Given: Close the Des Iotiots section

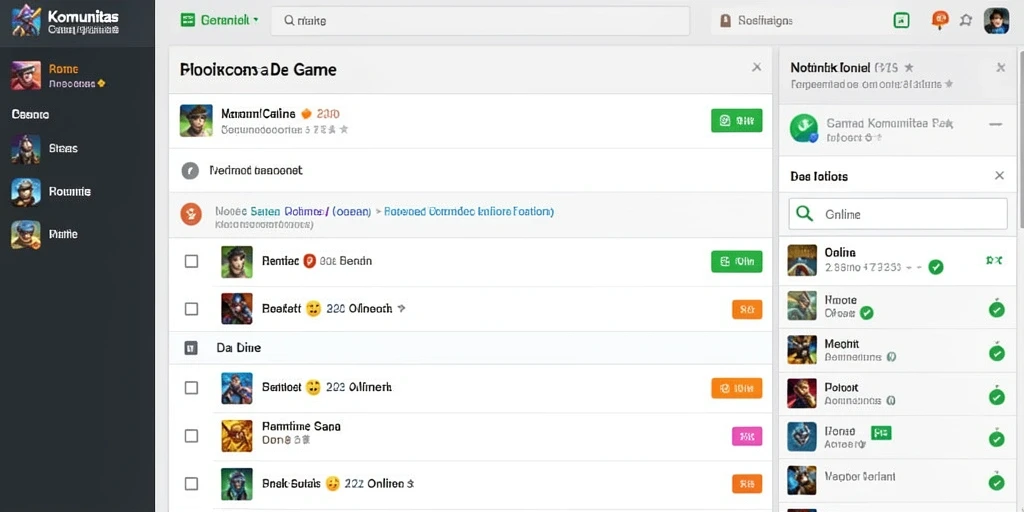Looking at the screenshot, I should 999,176.
